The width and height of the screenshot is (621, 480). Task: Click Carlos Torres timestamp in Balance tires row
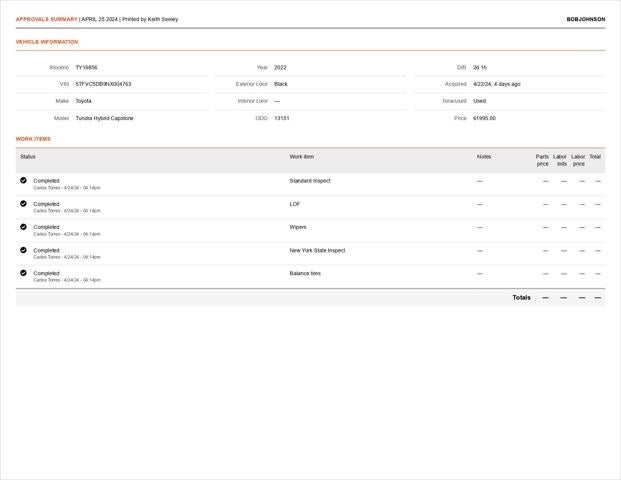click(x=67, y=280)
